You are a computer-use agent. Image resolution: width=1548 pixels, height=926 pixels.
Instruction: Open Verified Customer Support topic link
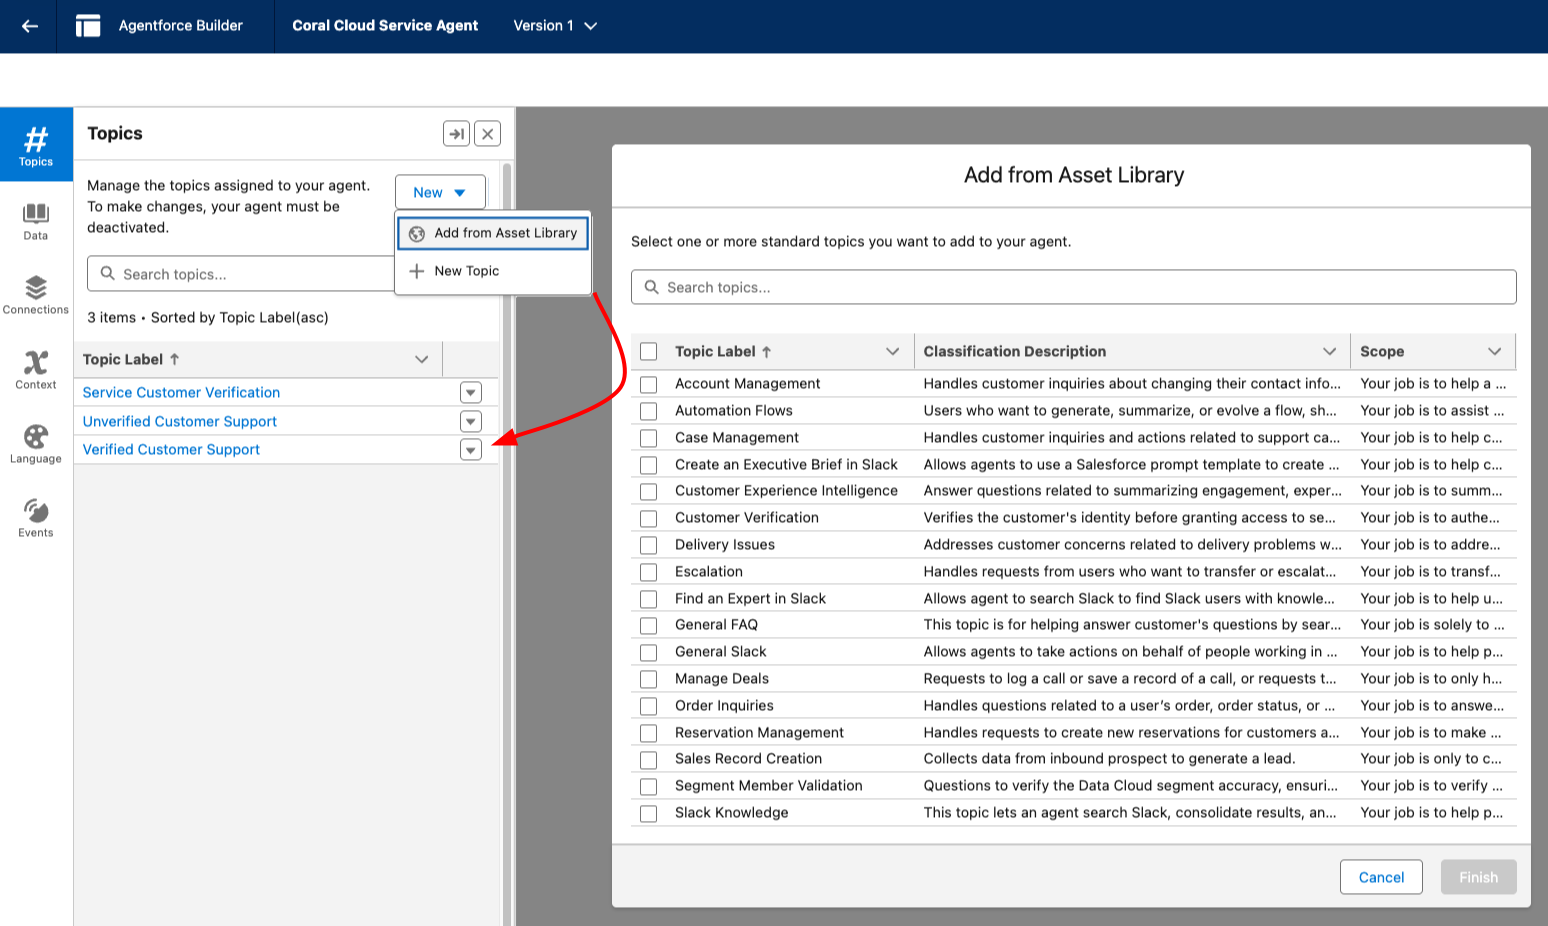(x=171, y=449)
